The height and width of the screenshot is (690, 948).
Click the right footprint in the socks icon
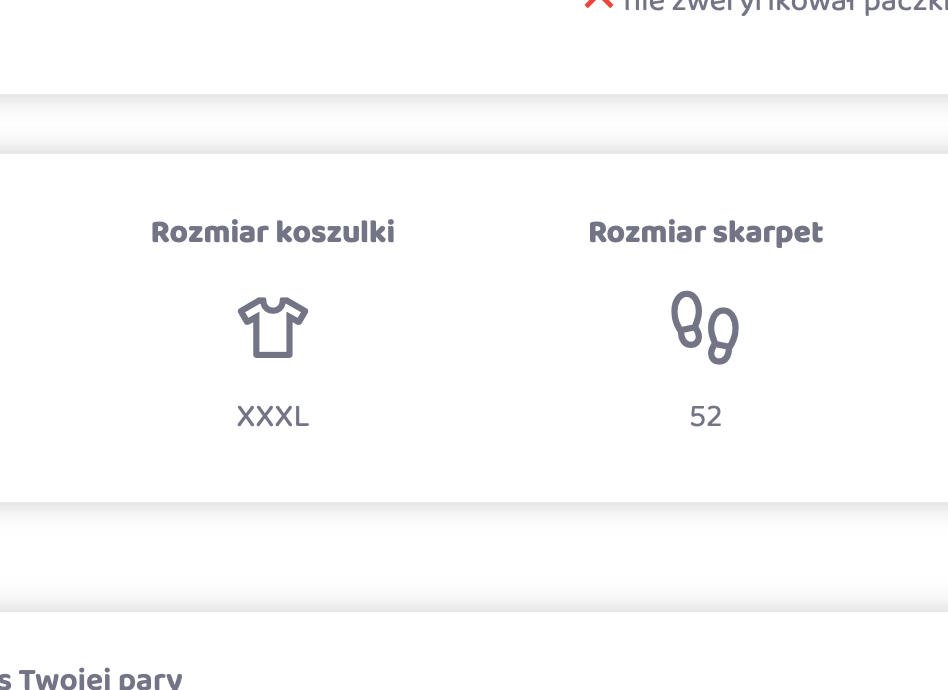pos(722,336)
